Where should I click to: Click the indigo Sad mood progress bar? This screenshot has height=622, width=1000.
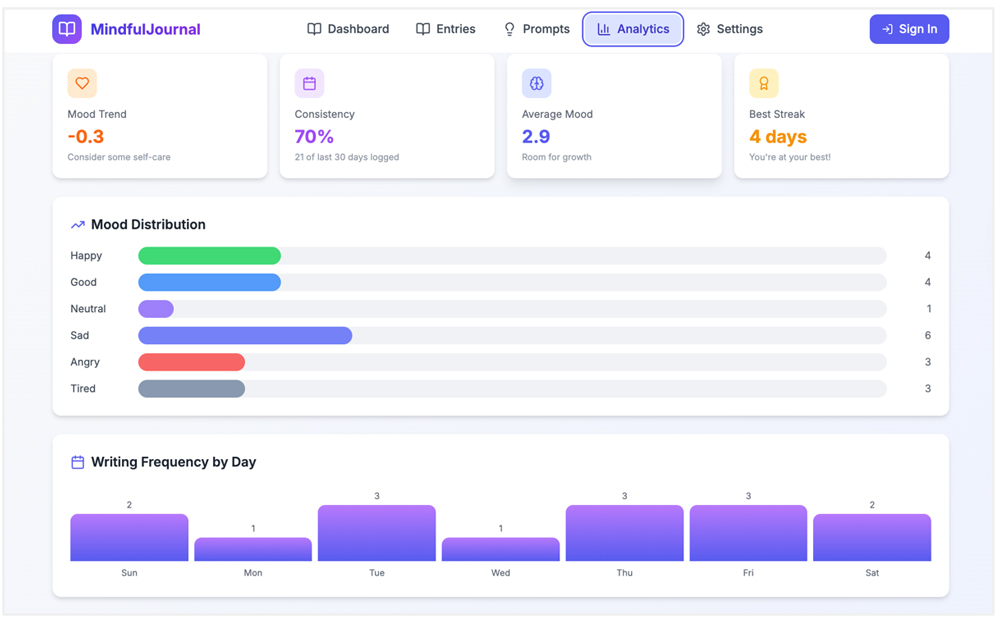click(x=245, y=336)
